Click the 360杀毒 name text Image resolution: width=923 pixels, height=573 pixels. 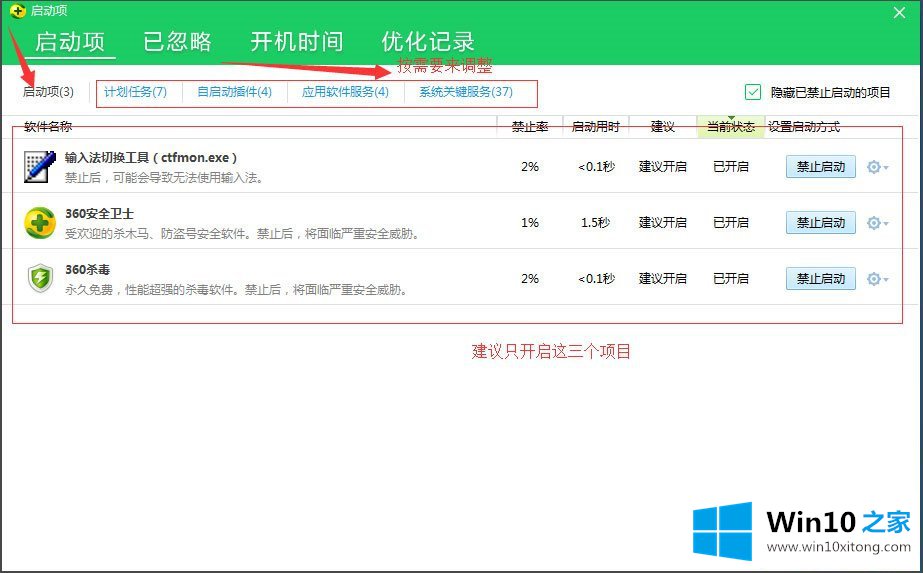click(88, 270)
